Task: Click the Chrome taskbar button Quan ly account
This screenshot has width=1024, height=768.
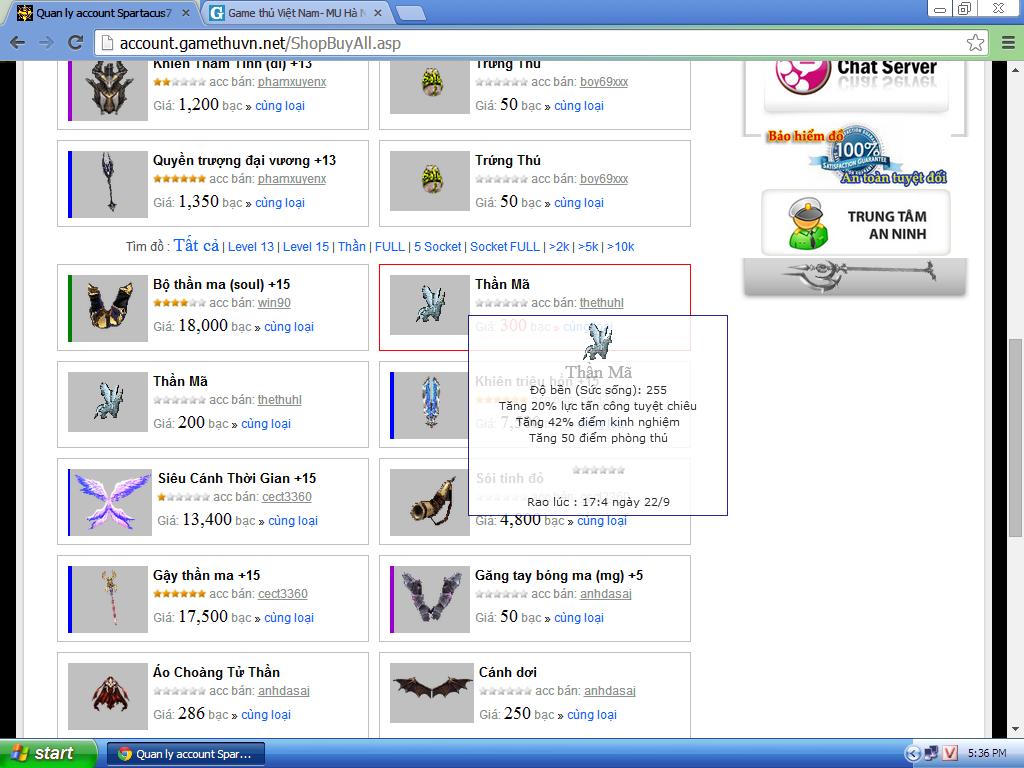Action: click(x=186, y=754)
